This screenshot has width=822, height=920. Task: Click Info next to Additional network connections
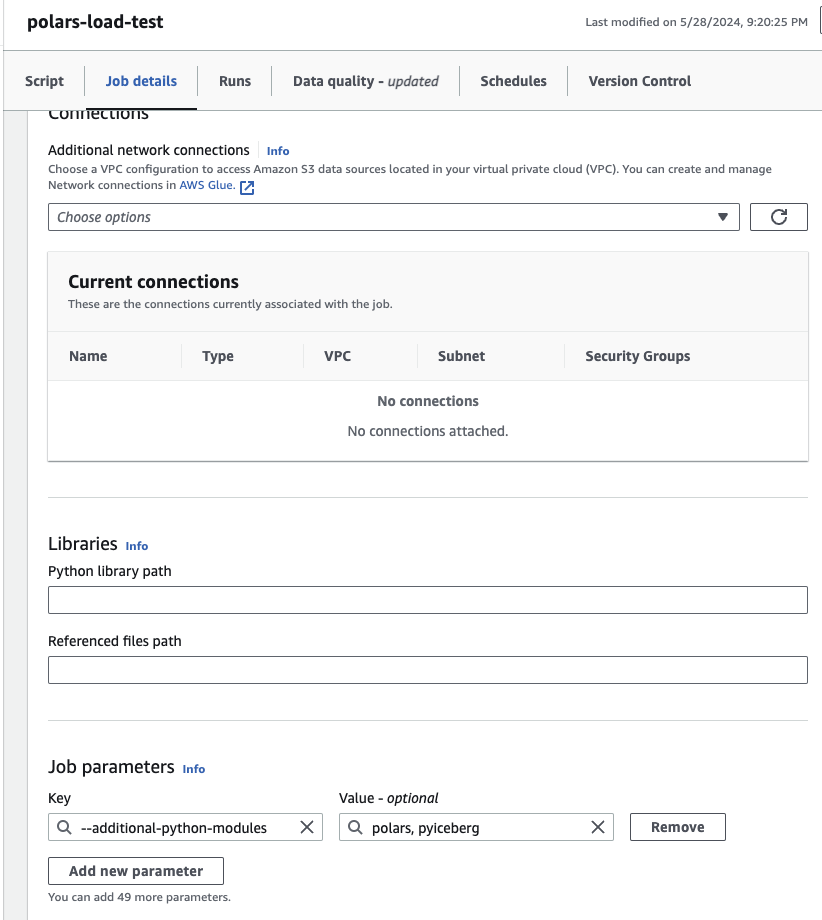coord(277,151)
